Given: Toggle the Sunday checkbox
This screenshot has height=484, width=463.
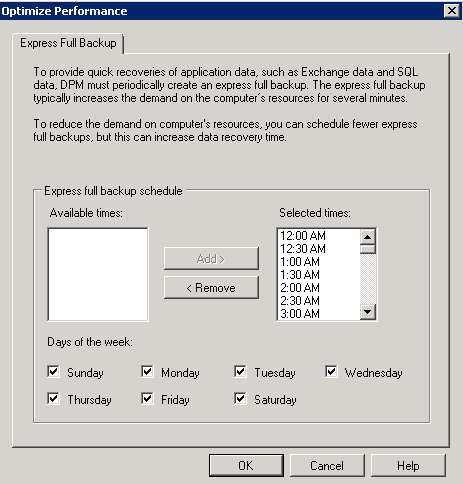Looking at the screenshot, I should 53,371.
